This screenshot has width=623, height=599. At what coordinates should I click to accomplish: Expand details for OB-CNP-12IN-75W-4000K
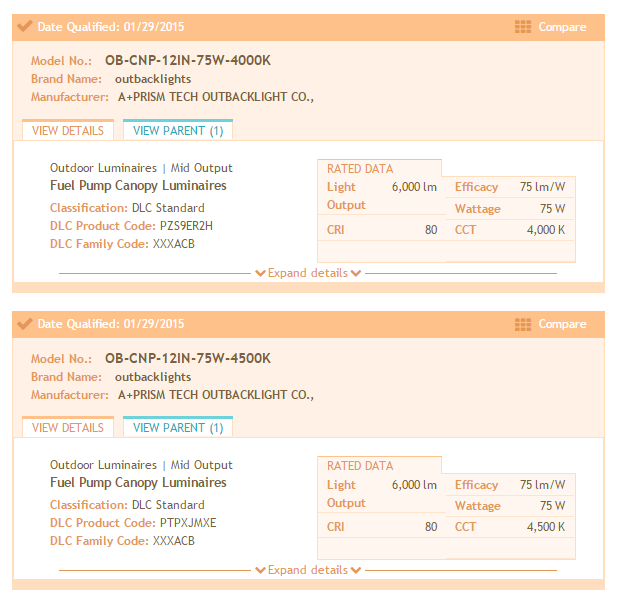308,273
